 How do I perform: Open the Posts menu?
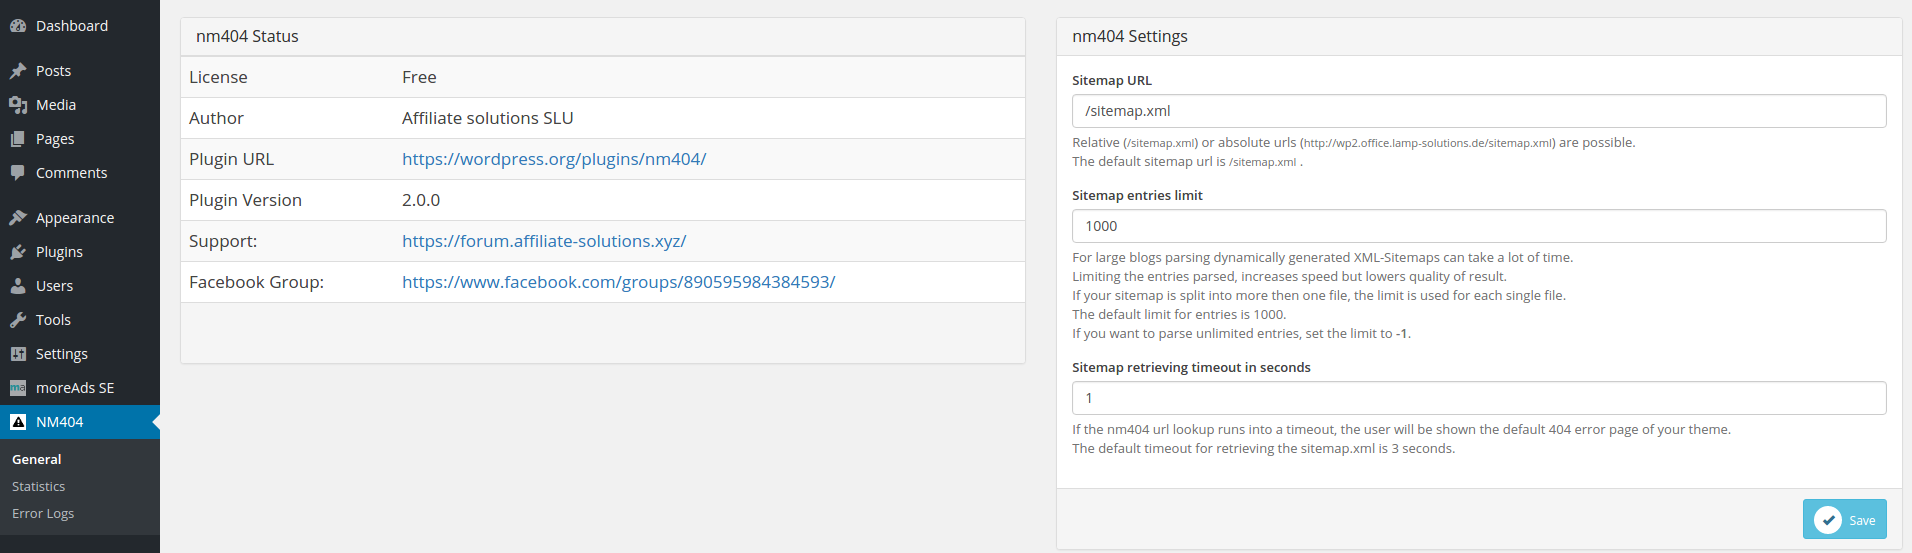80,71
